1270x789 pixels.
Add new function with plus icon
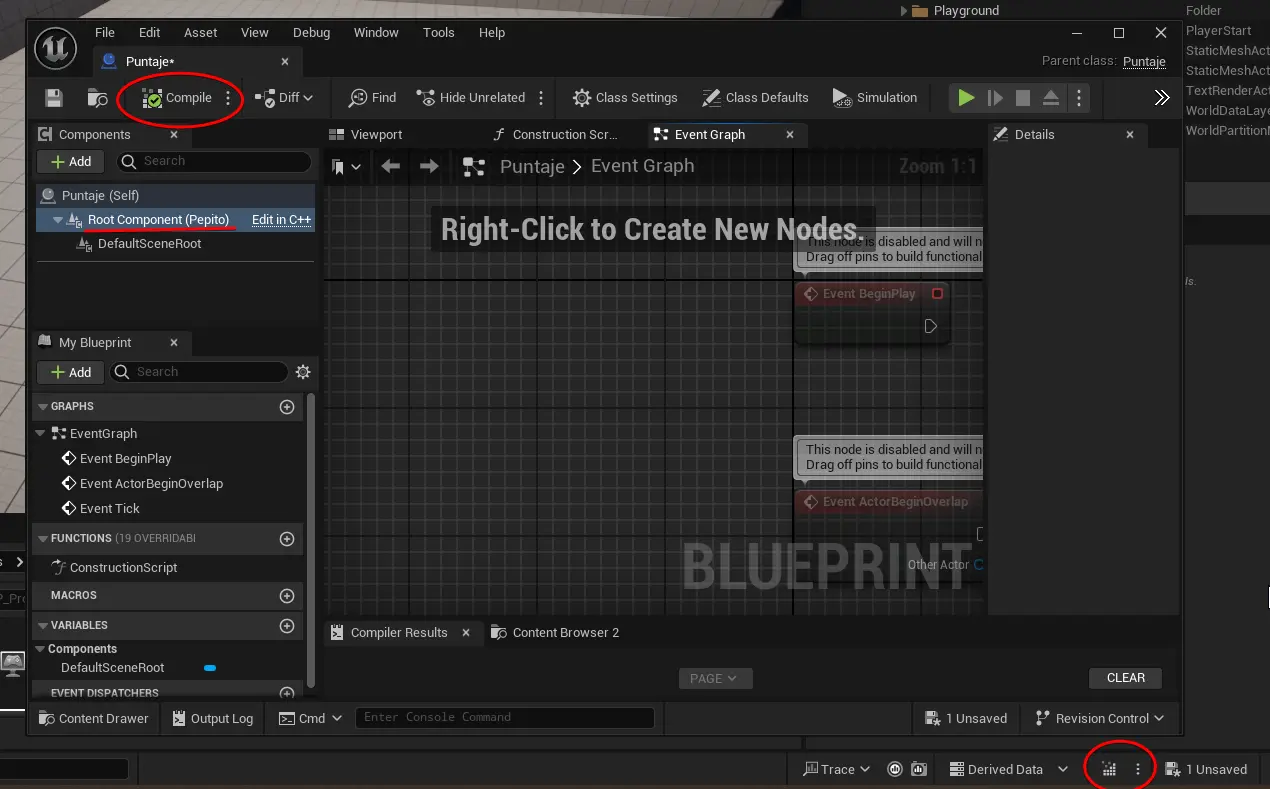(287, 539)
